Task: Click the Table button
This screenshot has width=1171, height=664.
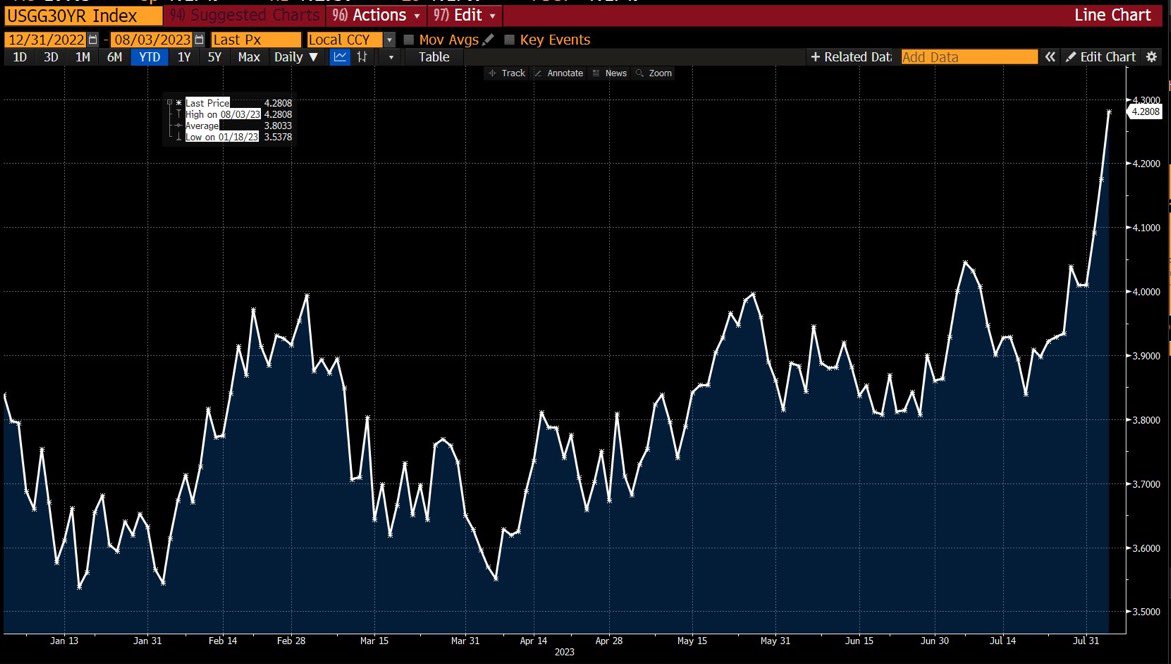Action: click(x=433, y=57)
